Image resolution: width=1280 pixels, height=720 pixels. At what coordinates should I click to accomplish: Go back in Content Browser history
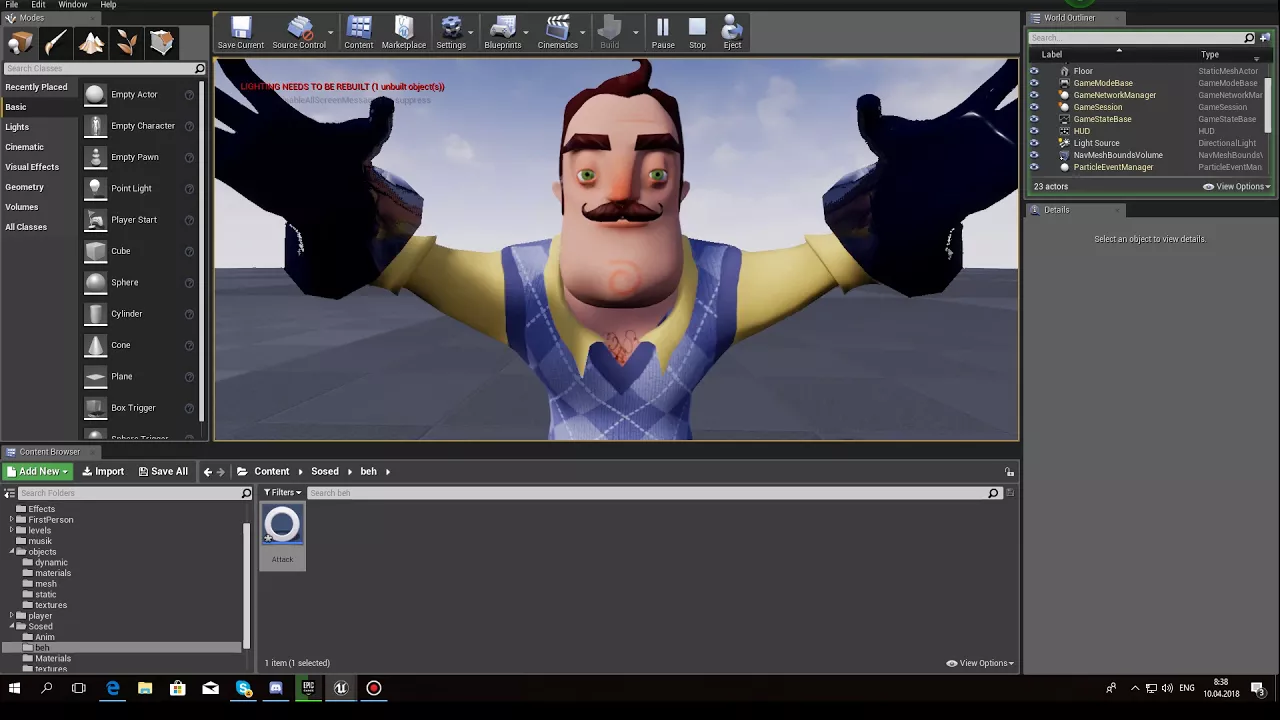click(x=208, y=471)
